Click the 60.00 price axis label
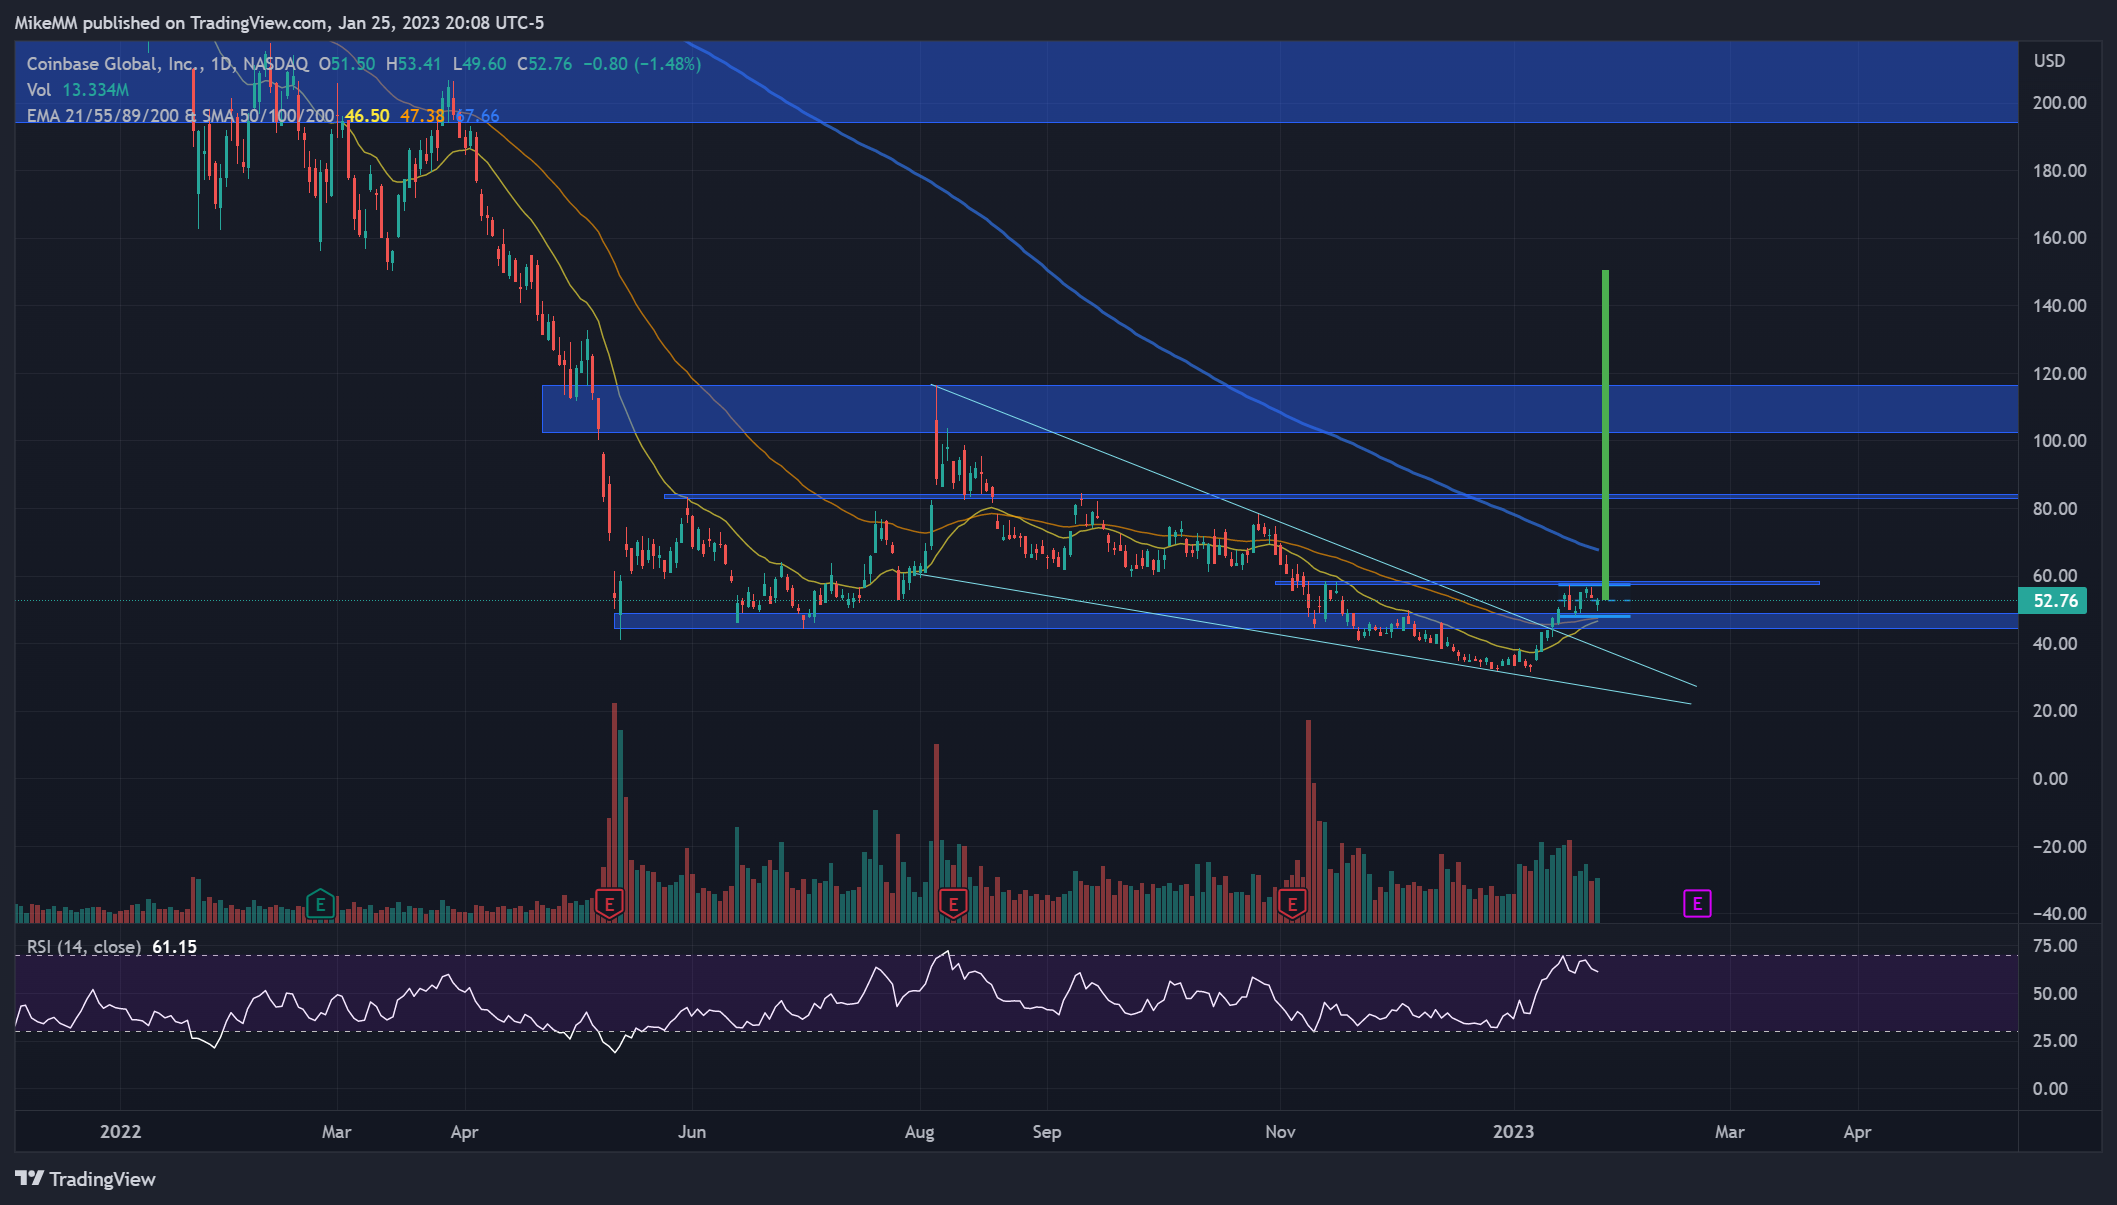This screenshot has height=1205, width=2117. pyautogui.click(x=2055, y=576)
